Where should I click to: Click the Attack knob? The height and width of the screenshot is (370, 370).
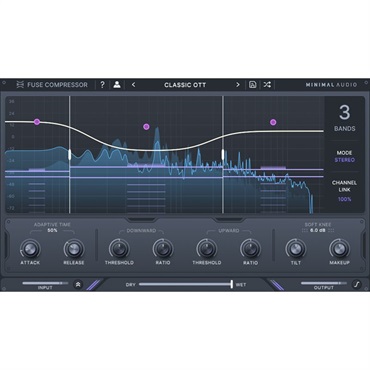tap(30, 249)
